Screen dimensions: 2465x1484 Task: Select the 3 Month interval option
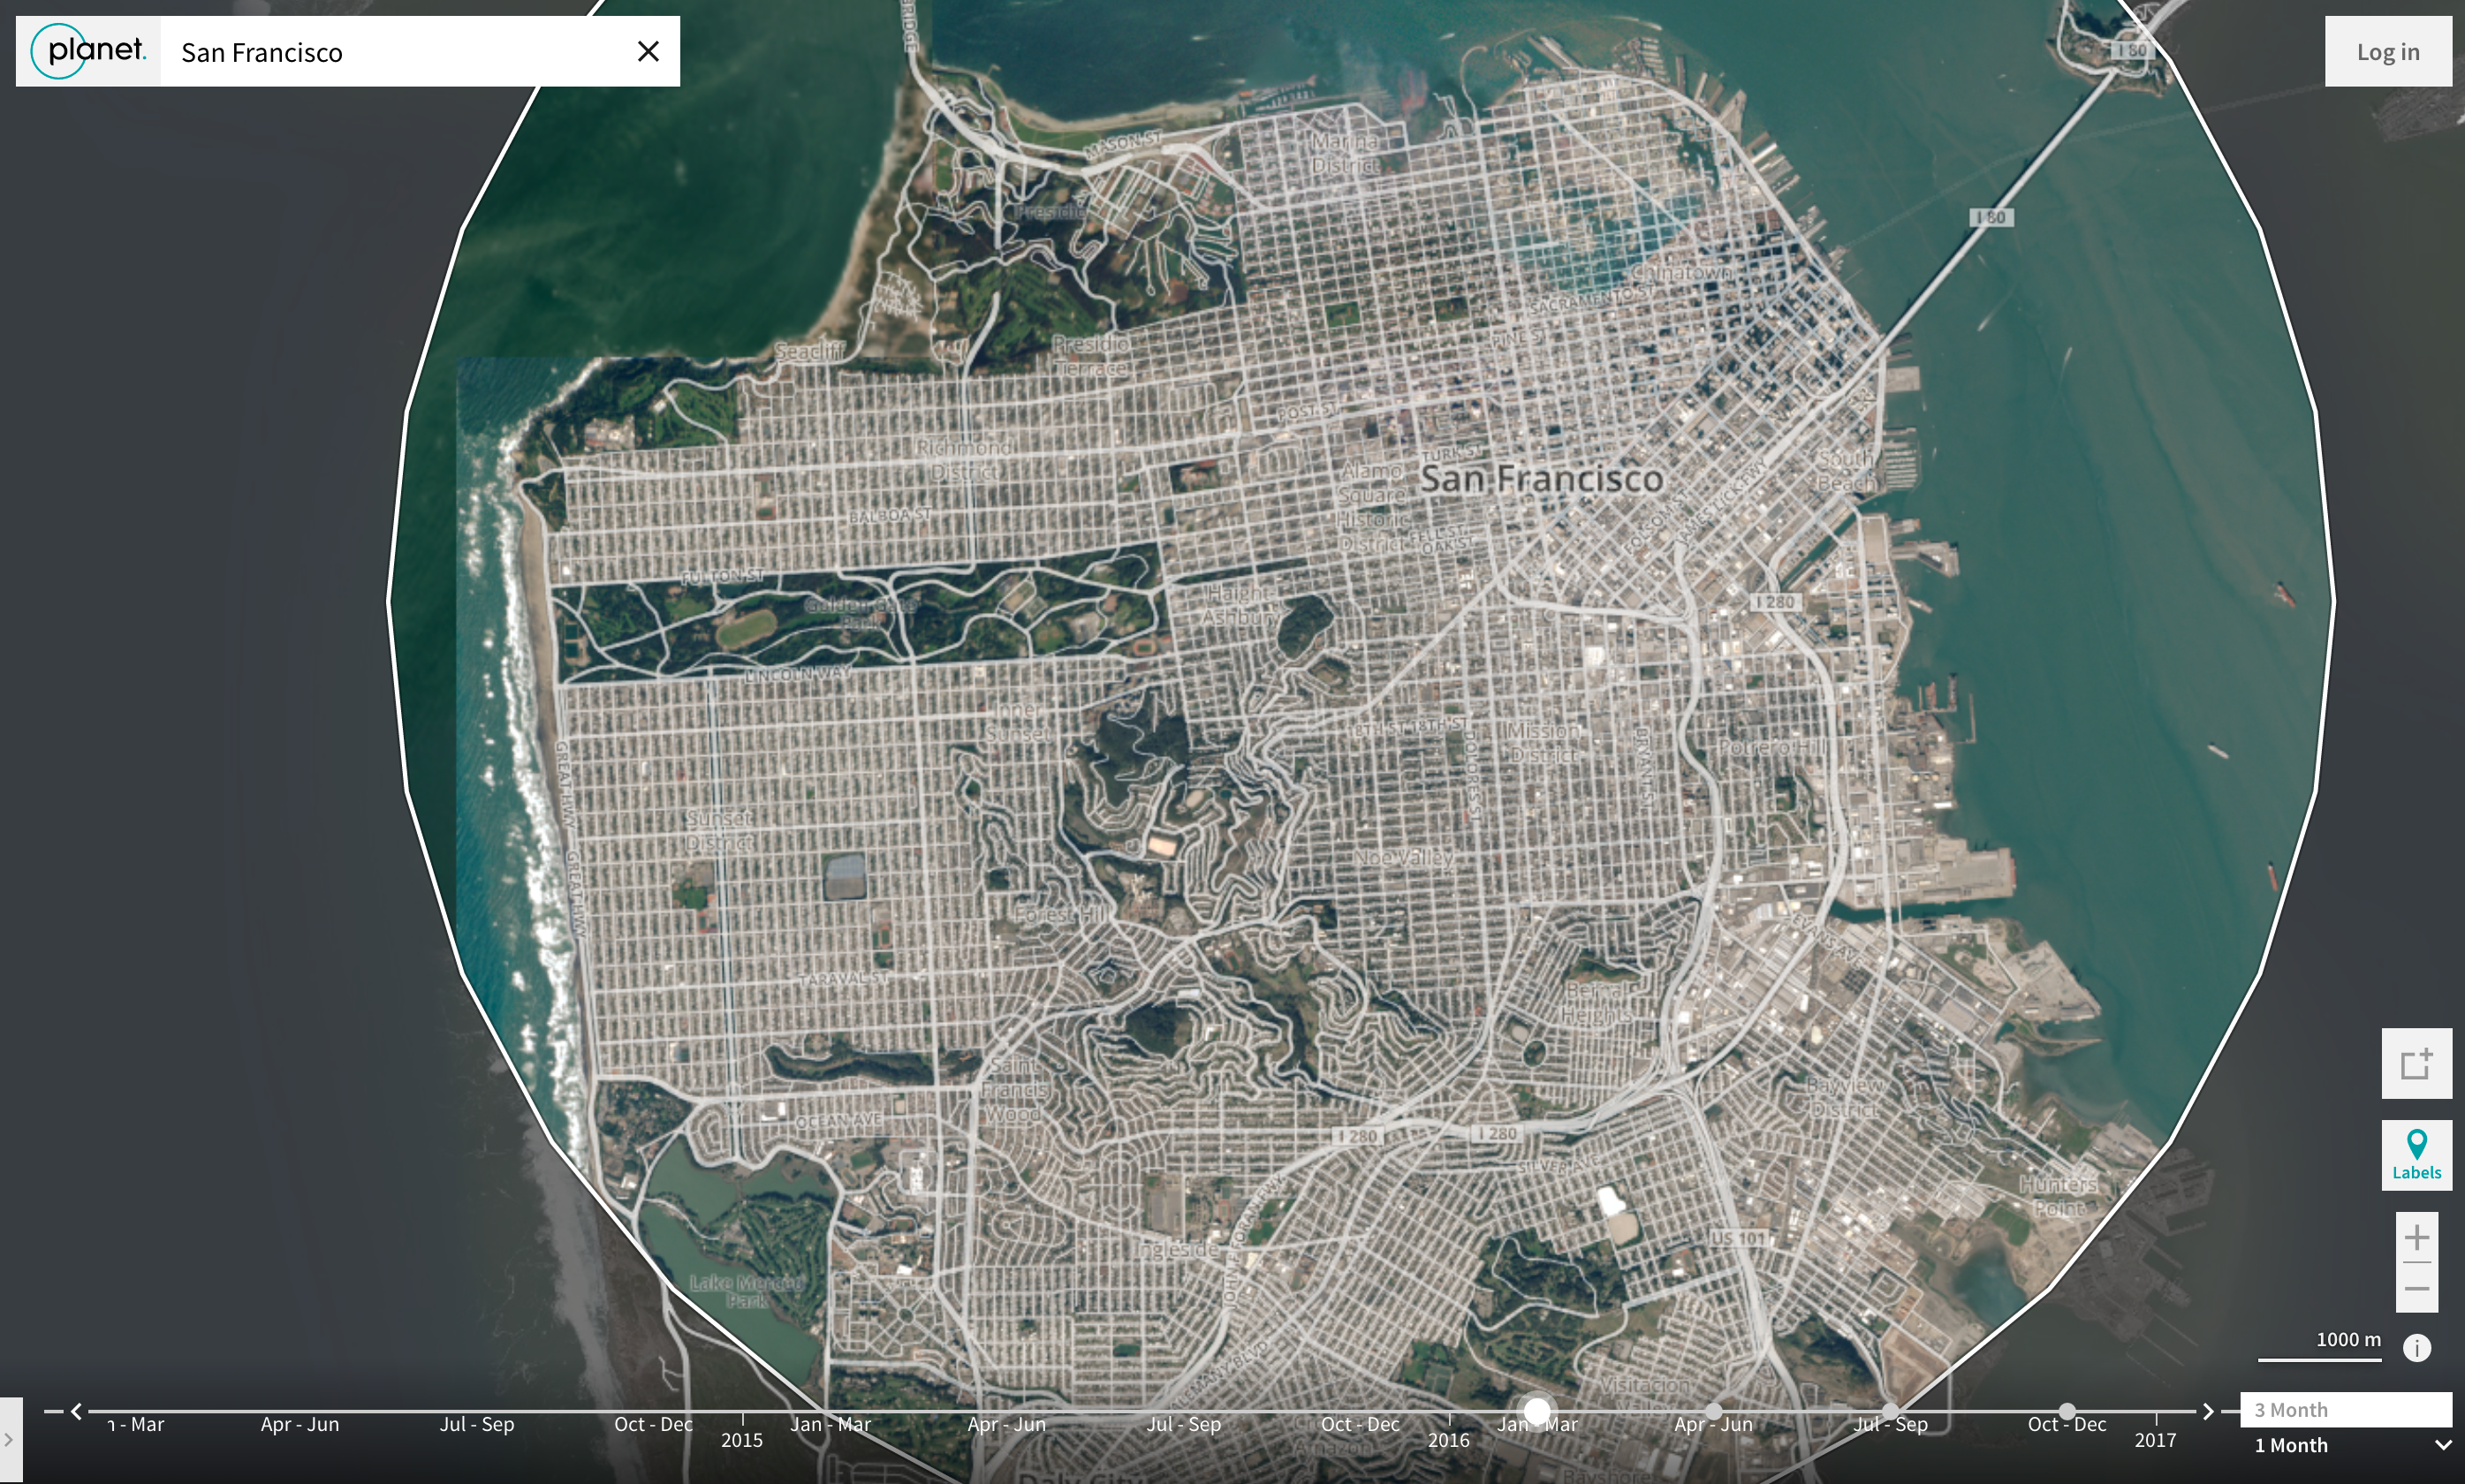[2344, 1409]
